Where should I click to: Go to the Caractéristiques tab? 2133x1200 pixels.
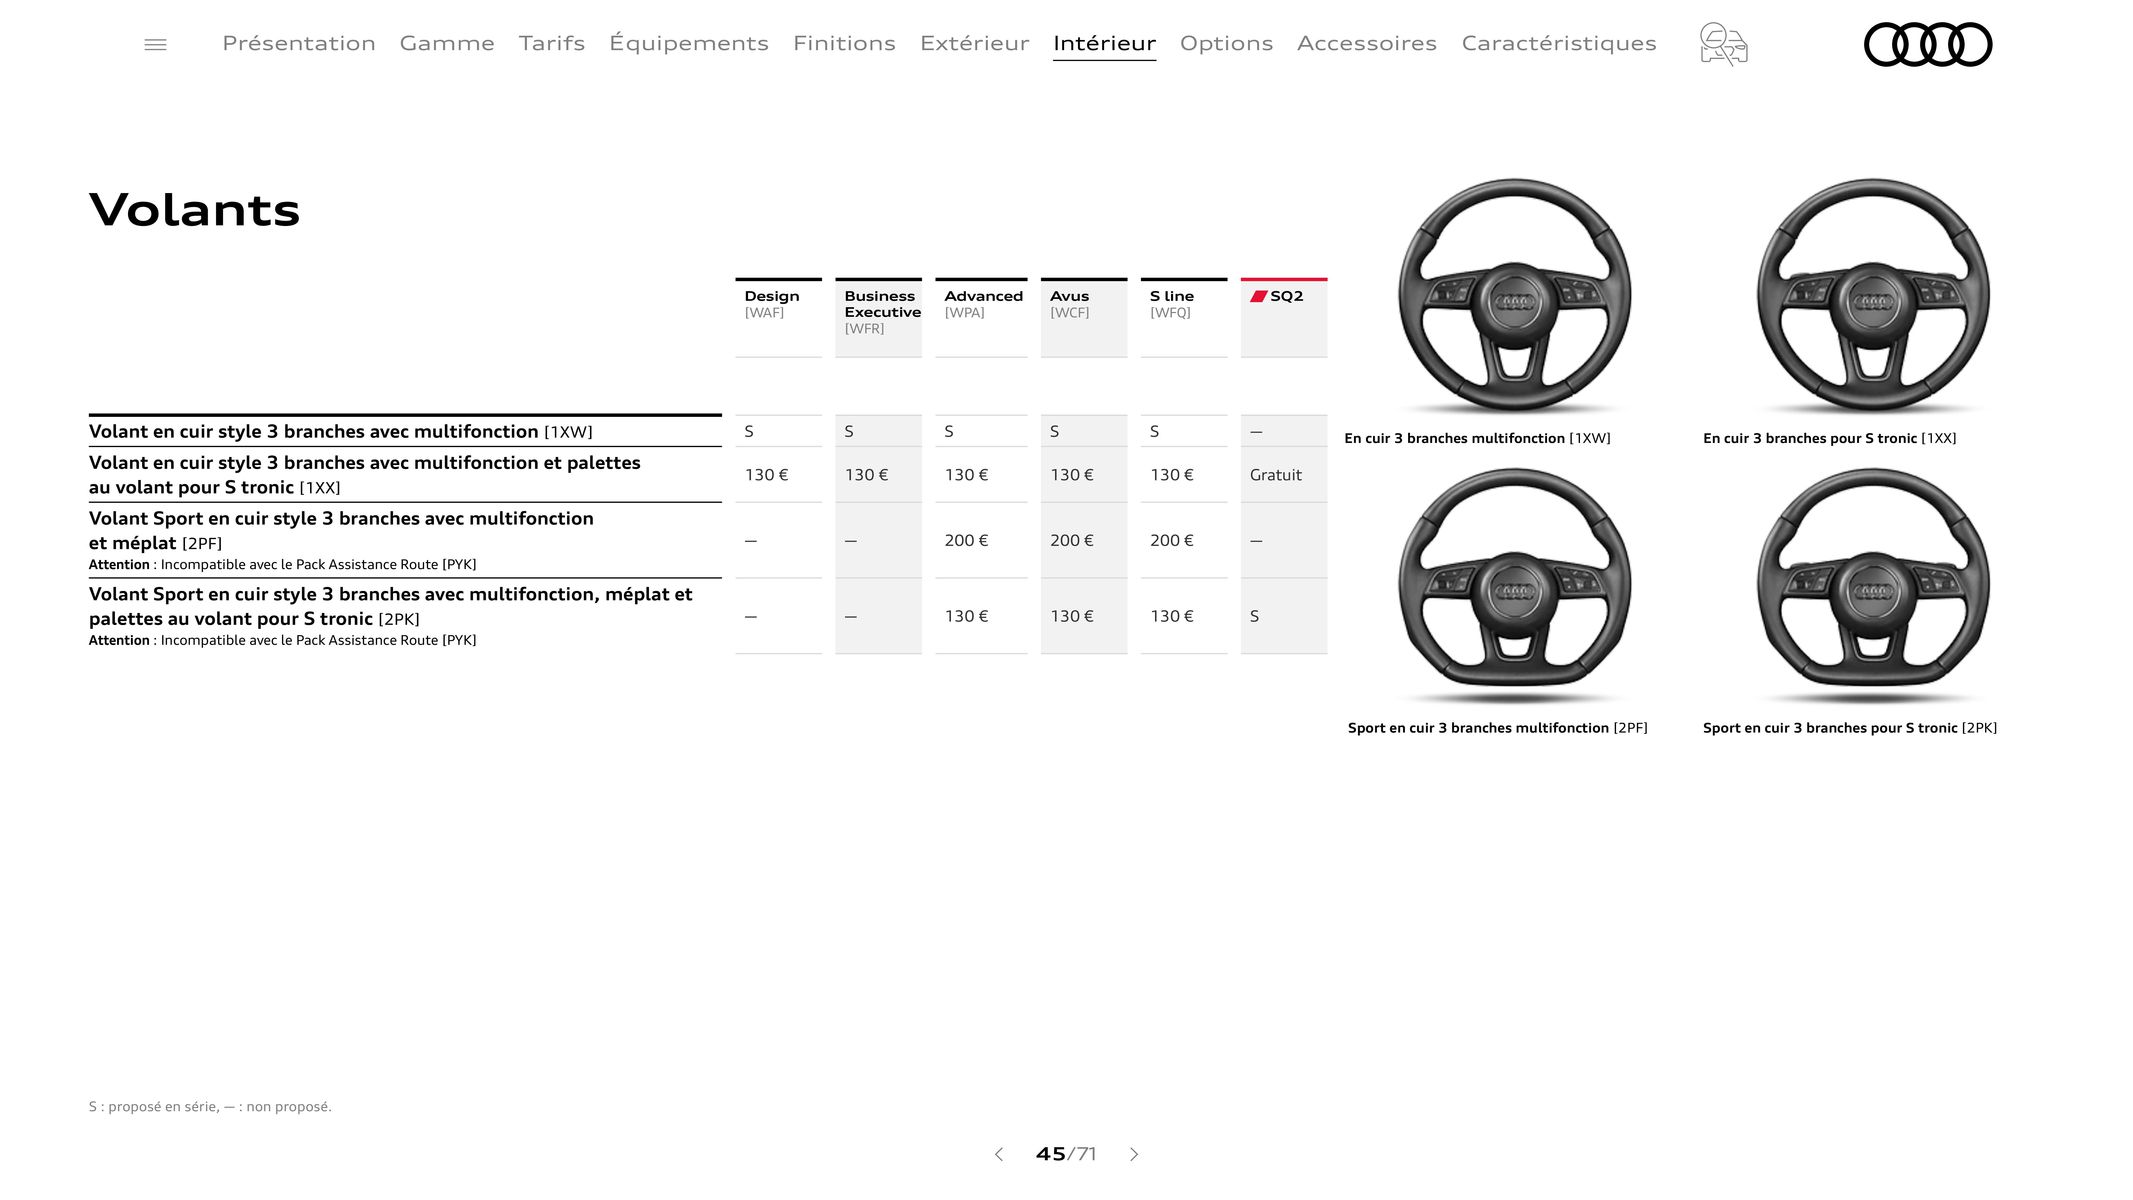pyautogui.click(x=1559, y=43)
